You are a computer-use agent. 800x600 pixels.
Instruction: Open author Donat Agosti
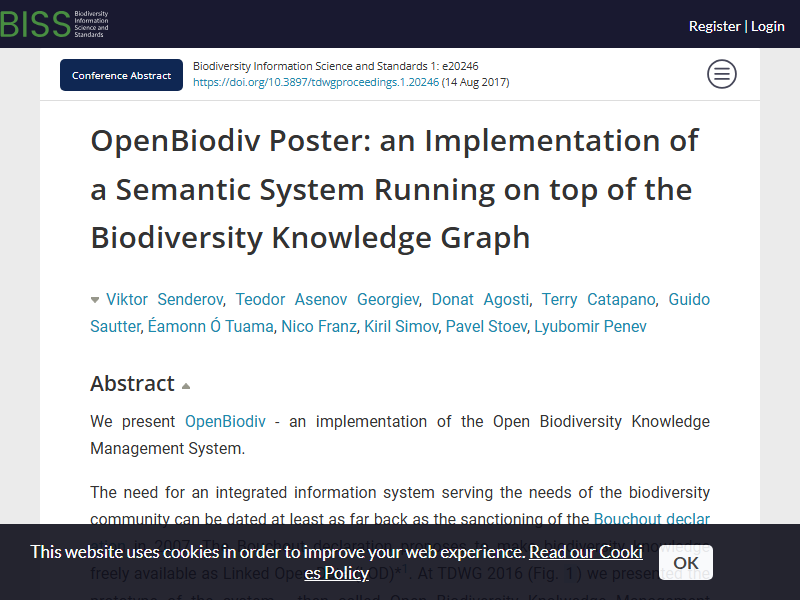480,299
